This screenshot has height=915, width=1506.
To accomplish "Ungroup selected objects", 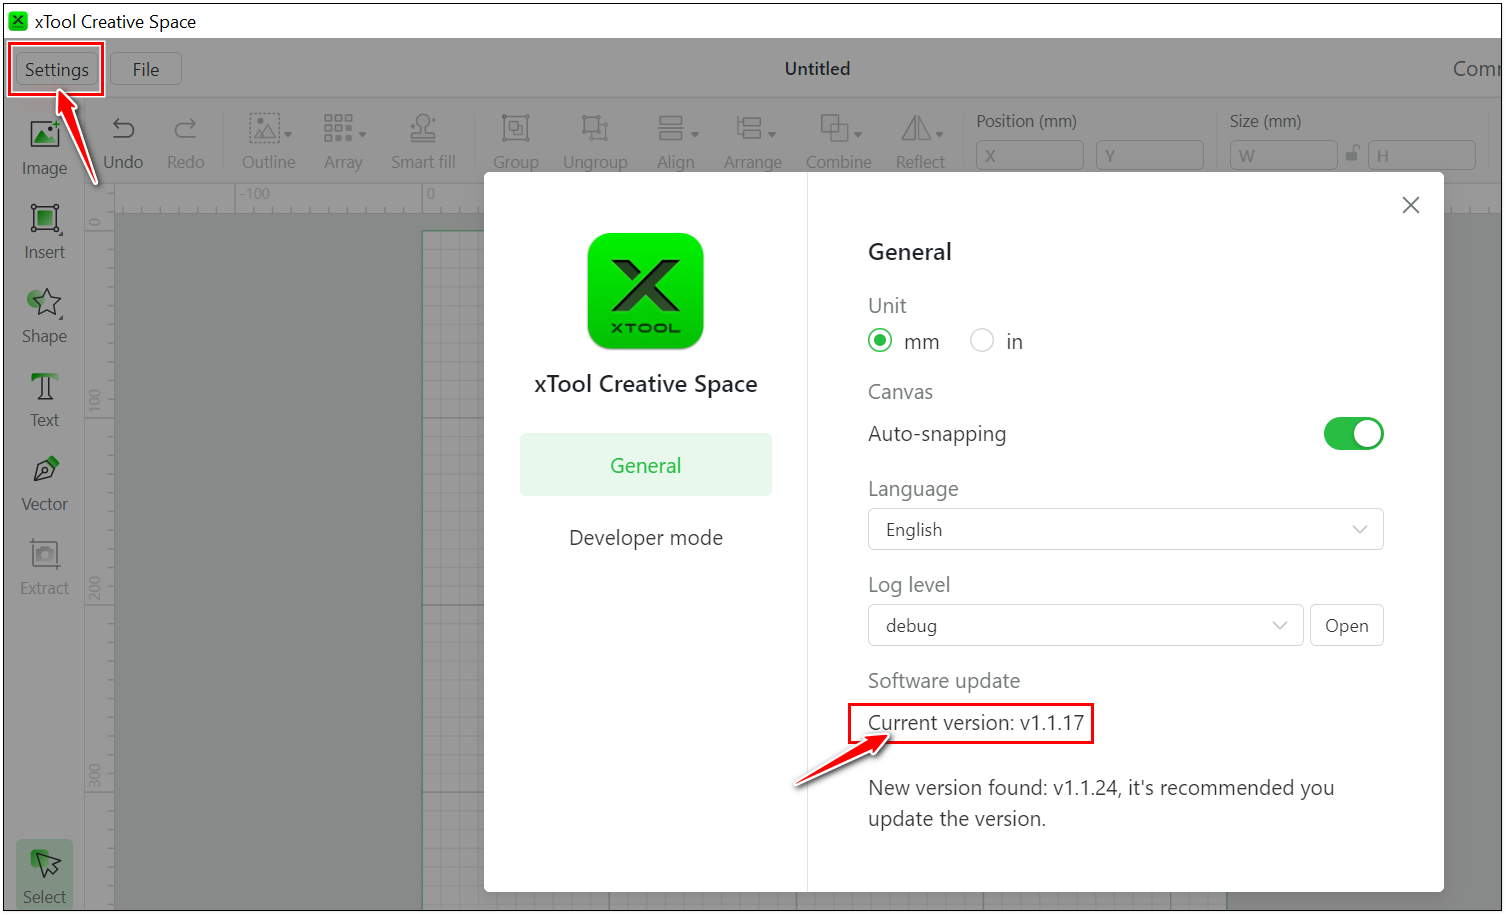I will coord(595,143).
